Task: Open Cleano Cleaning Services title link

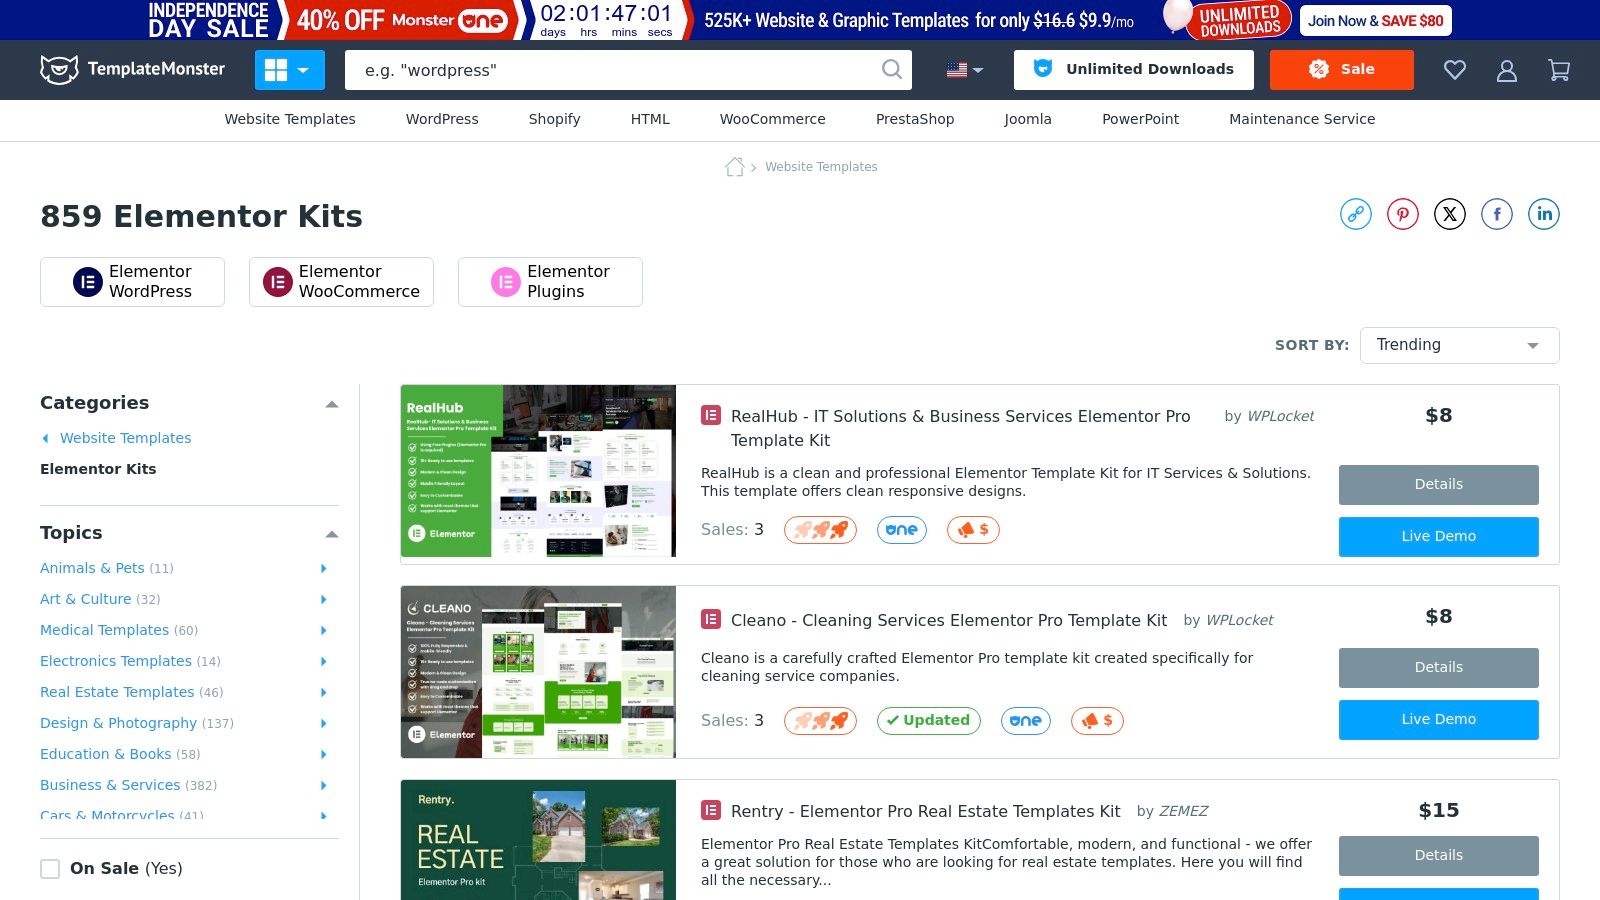Action: click(949, 620)
